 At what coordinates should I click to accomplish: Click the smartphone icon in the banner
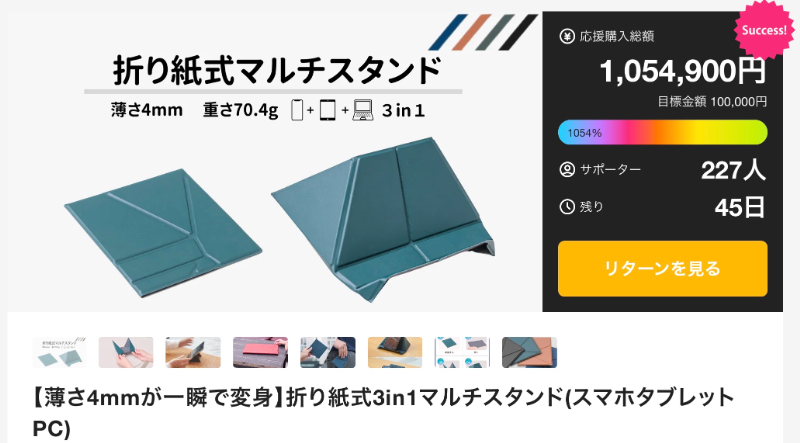click(x=297, y=110)
